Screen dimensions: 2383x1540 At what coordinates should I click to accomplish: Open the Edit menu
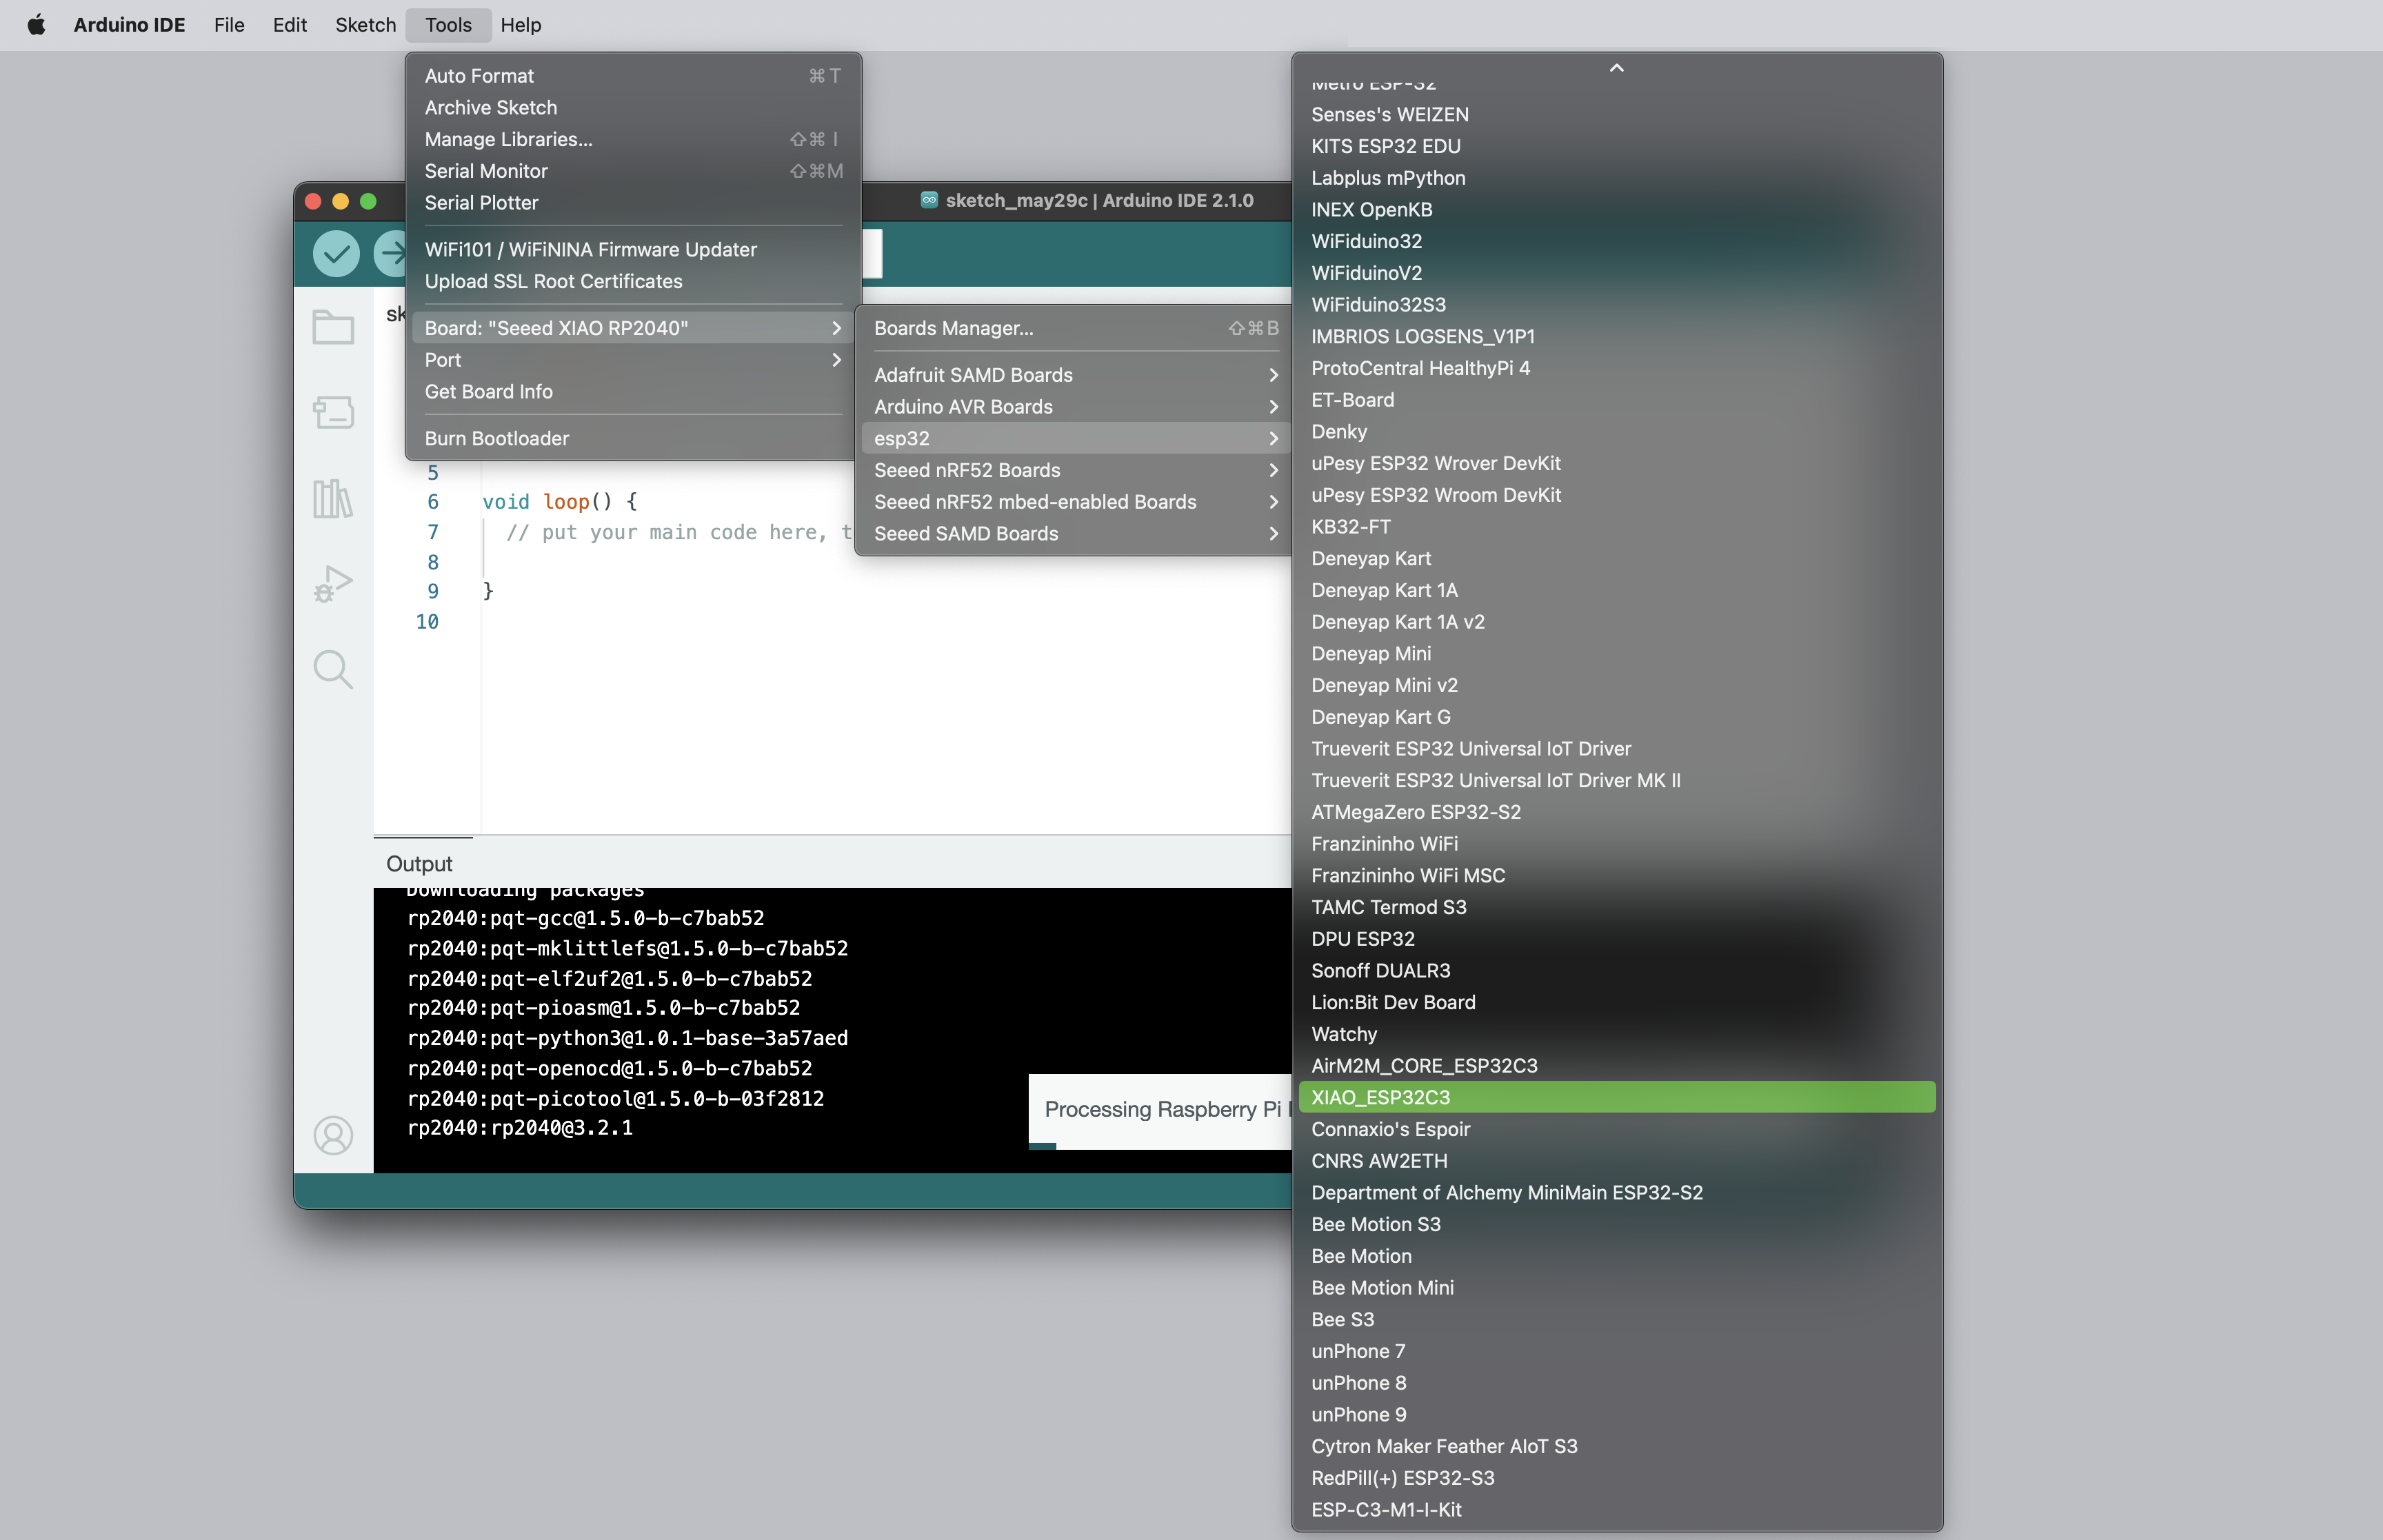click(290, 25)
